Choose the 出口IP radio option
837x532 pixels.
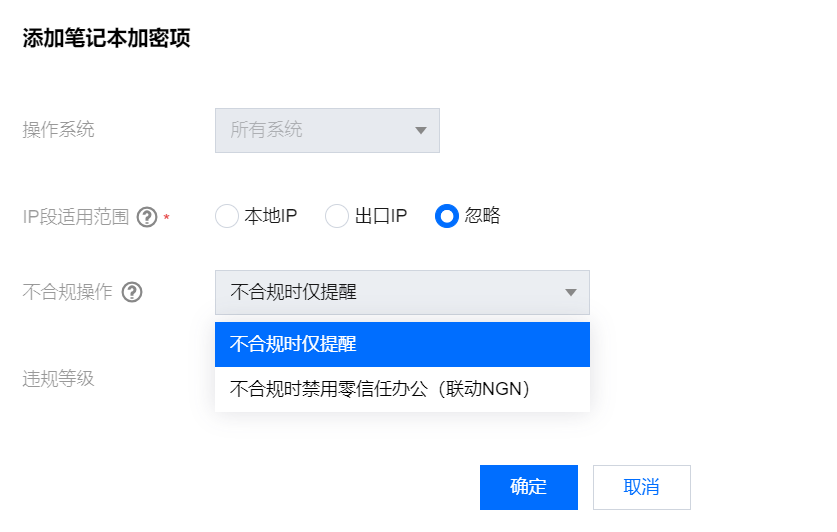coord(337,216)
